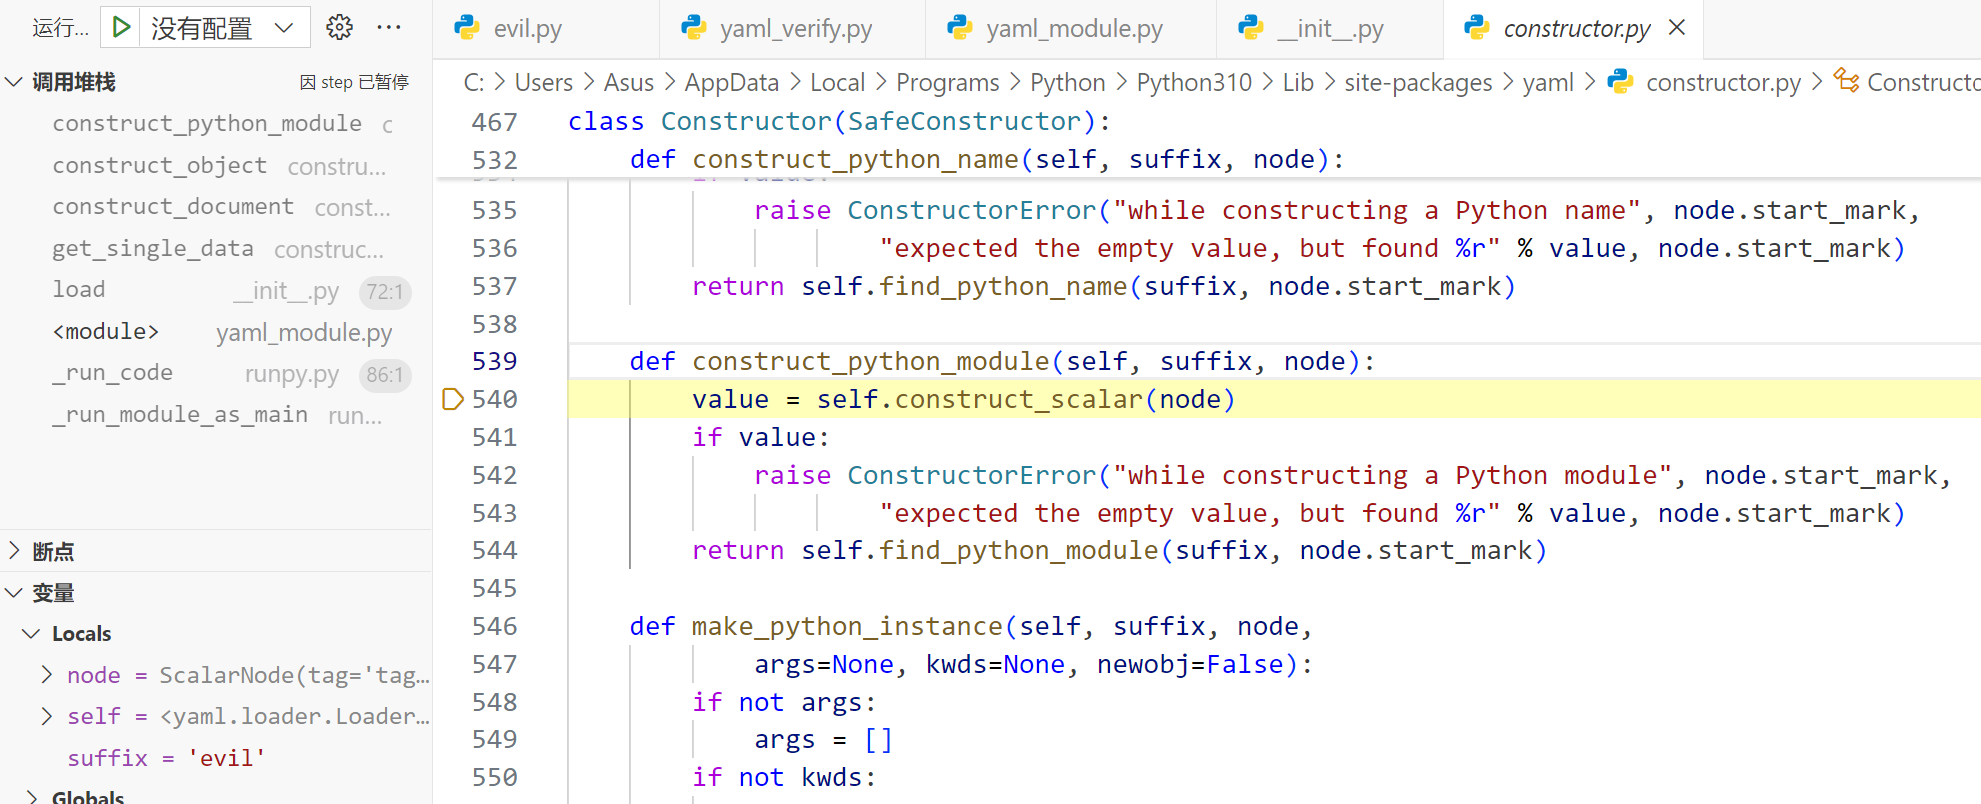Select the <module> yaml_module.py frame
The width and height of the screenshot is (1981, 804).
216,332
